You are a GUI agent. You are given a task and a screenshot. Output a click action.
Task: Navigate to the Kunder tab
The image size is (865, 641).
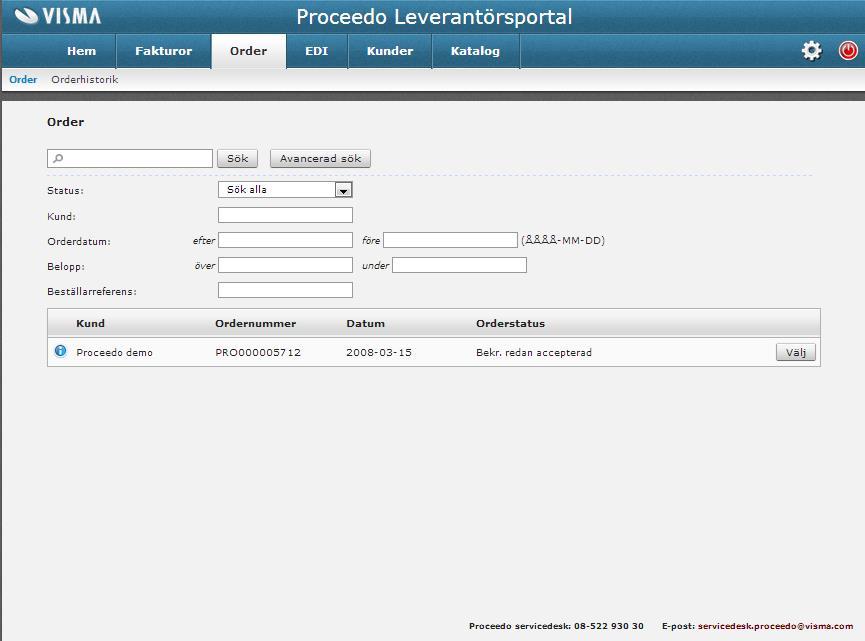[x=390, y=51]
